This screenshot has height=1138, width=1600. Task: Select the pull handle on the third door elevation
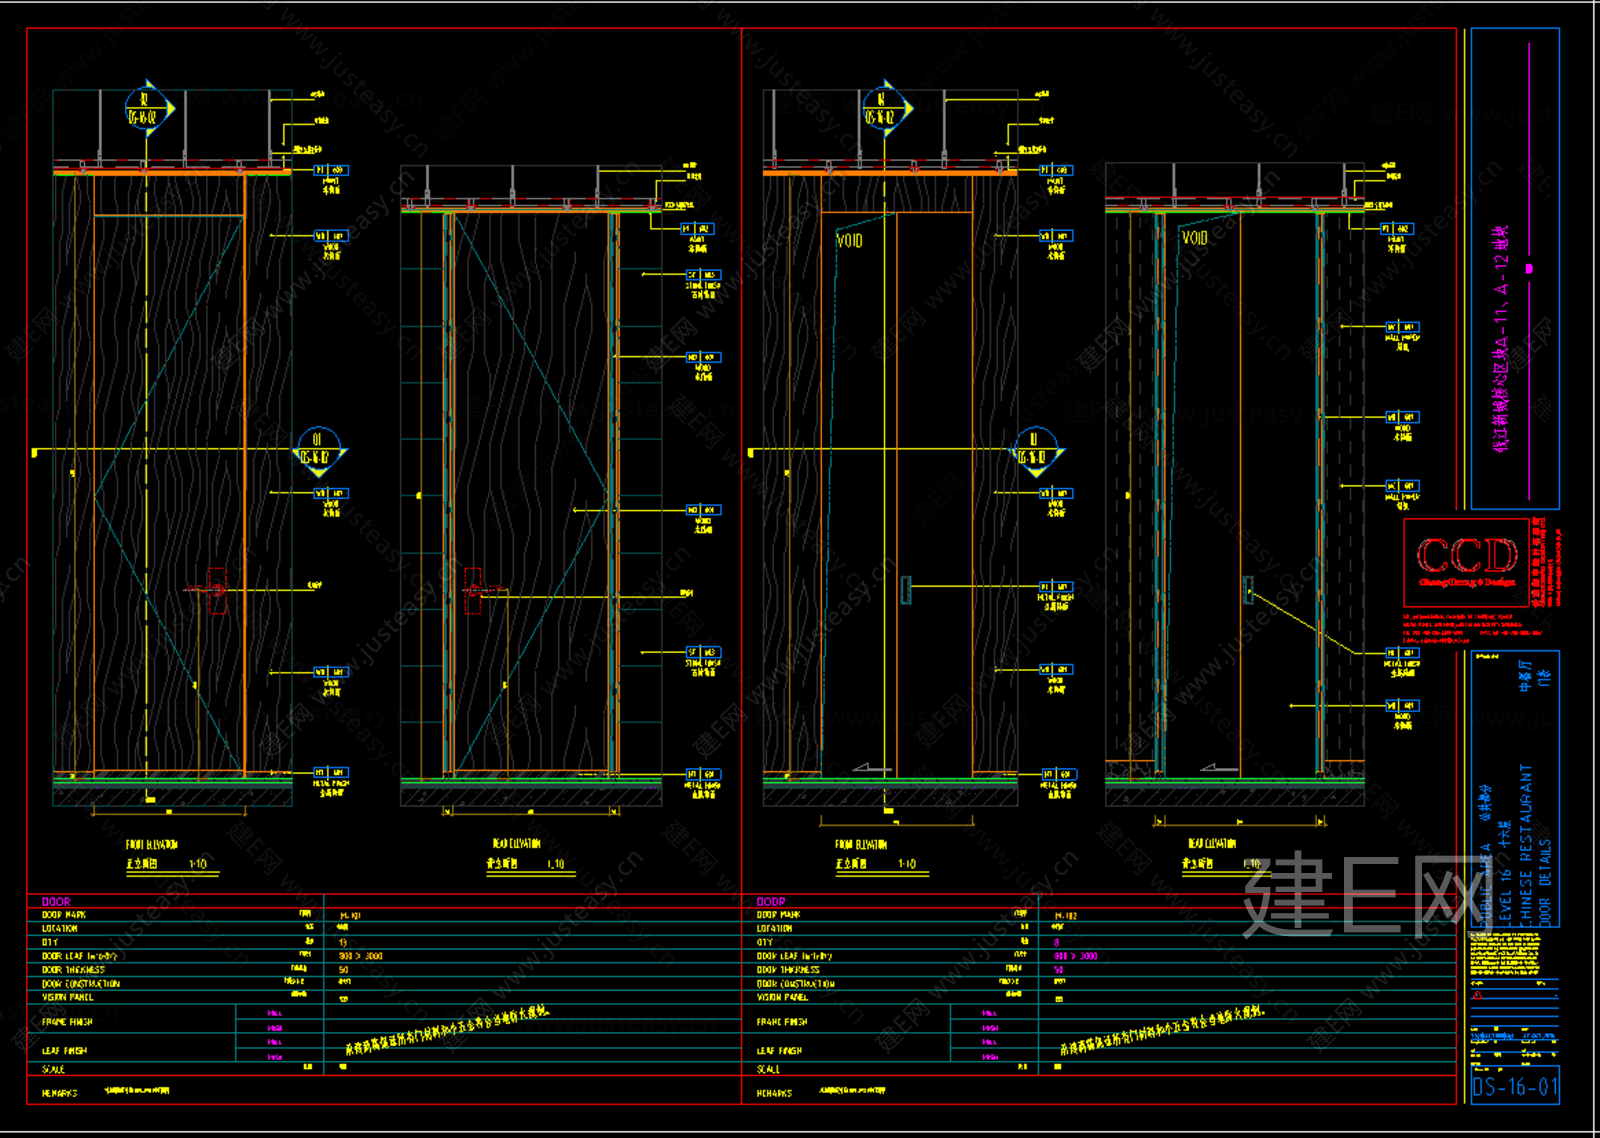click(x=905, y=590)
